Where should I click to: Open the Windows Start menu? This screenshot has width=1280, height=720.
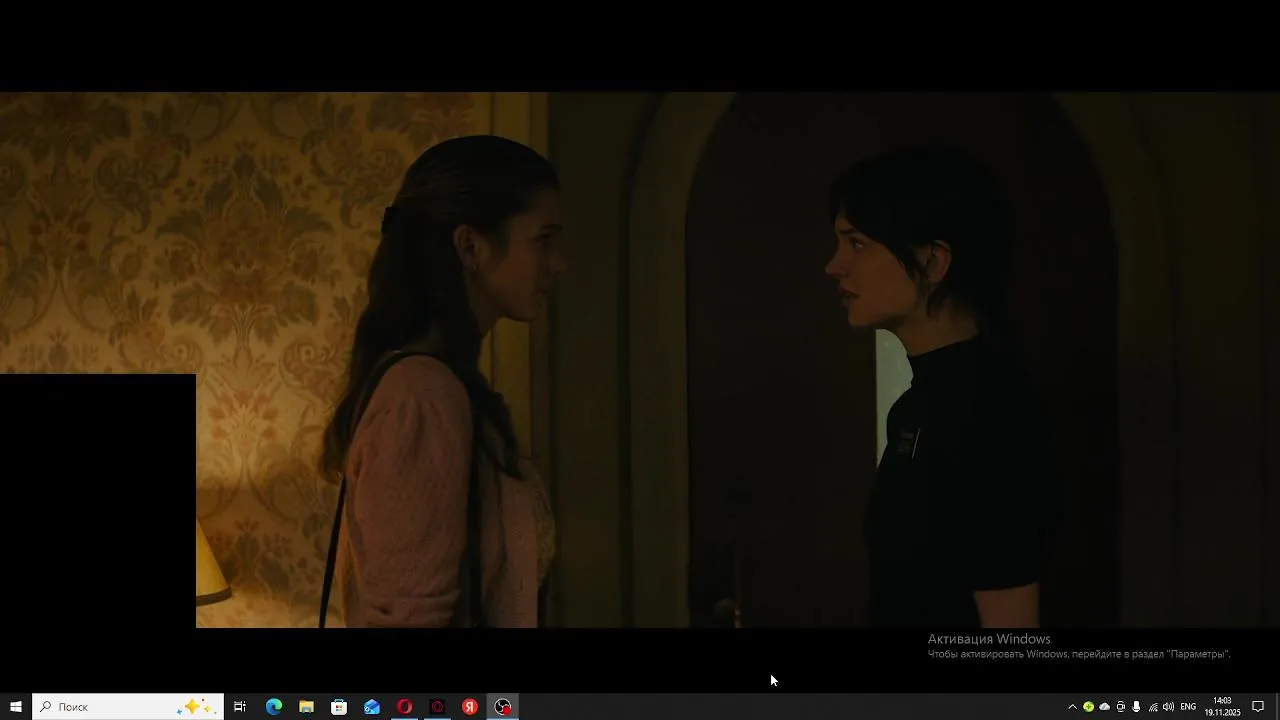[16, 707]
